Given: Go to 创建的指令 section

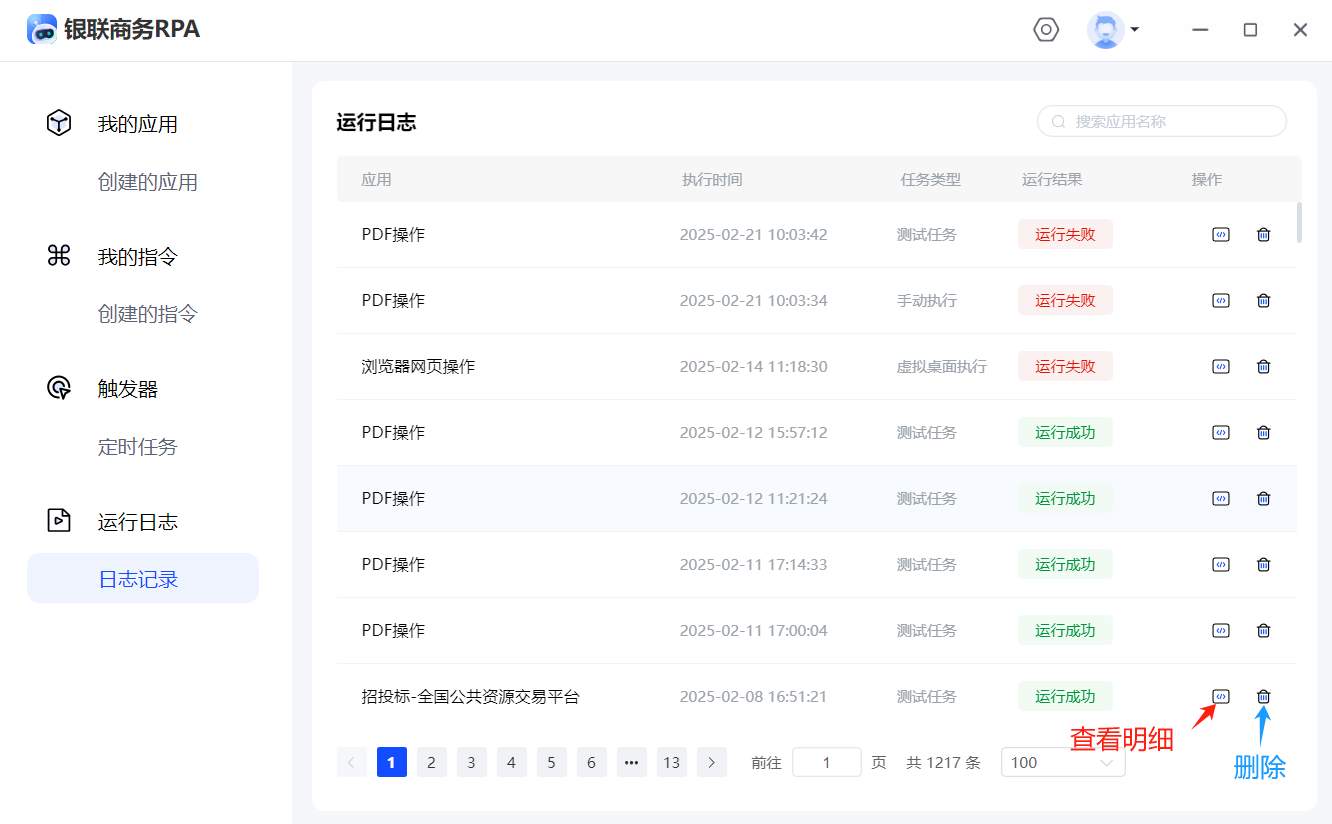Looking at the screenshot, I should (148, 314).
